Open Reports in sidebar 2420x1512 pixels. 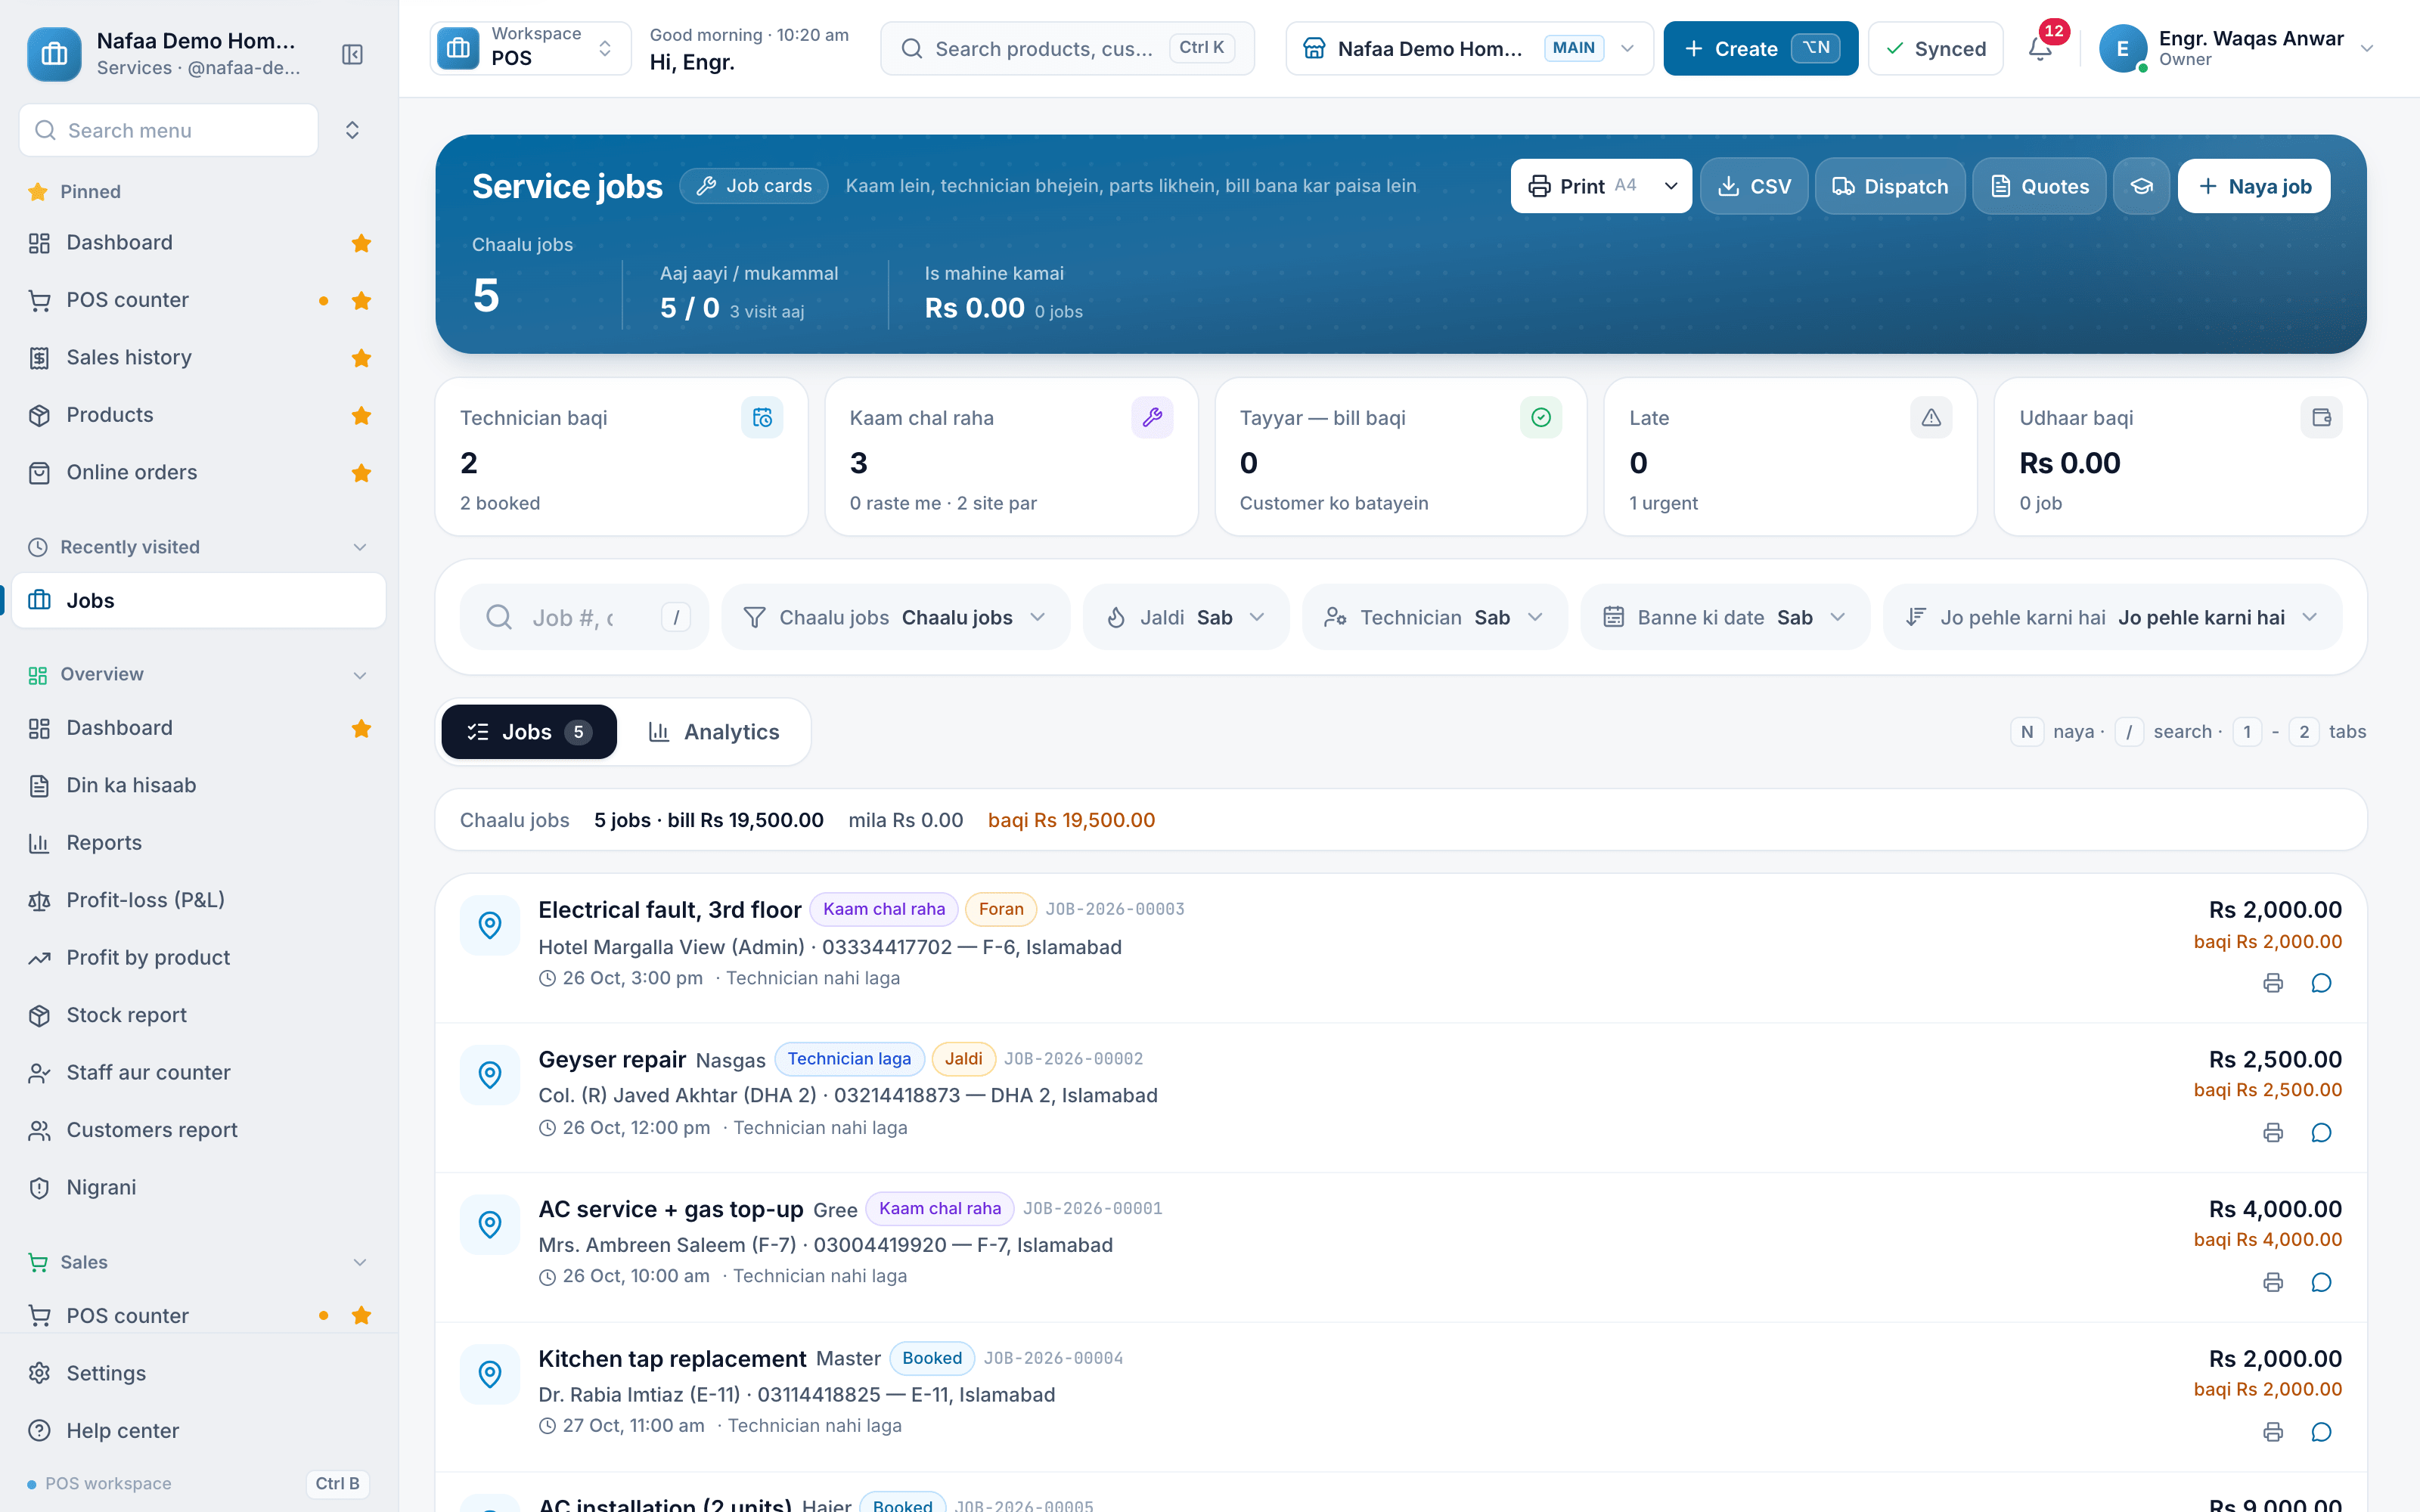pos(198,842)
